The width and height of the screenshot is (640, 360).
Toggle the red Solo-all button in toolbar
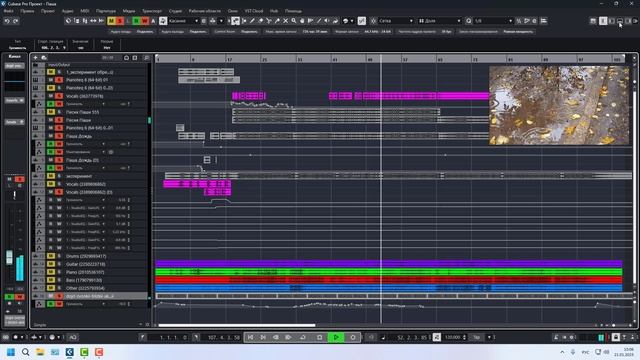tap(120, 21)
